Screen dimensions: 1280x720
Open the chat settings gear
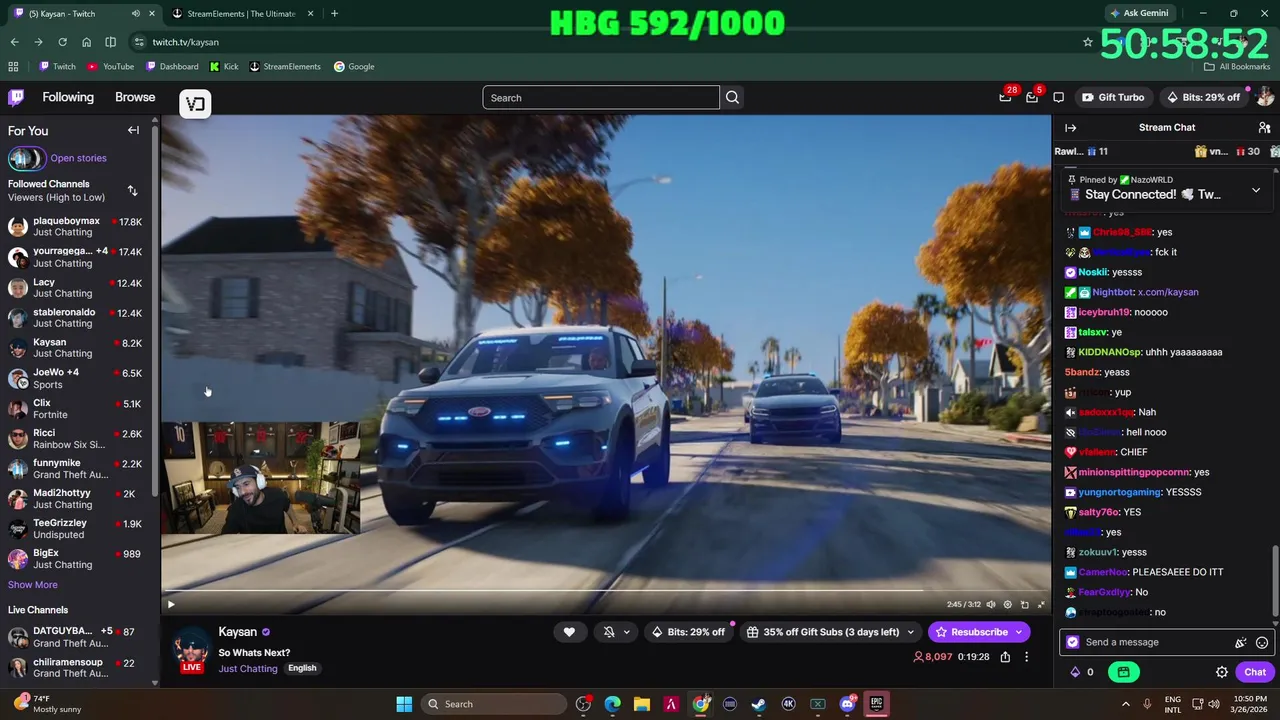click(x=1222, y=672)
